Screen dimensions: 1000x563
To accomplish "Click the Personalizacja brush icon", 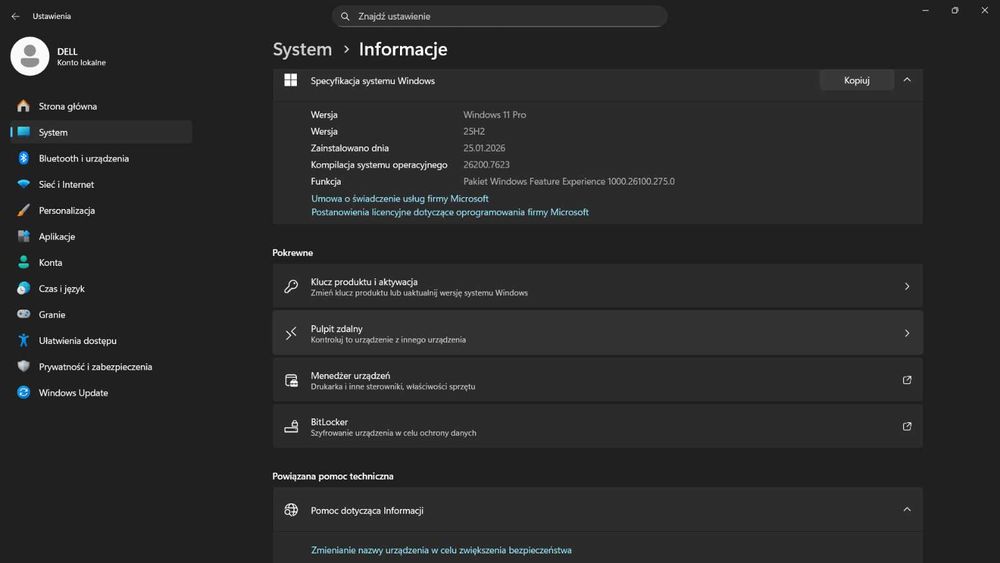I will (24, 210).
